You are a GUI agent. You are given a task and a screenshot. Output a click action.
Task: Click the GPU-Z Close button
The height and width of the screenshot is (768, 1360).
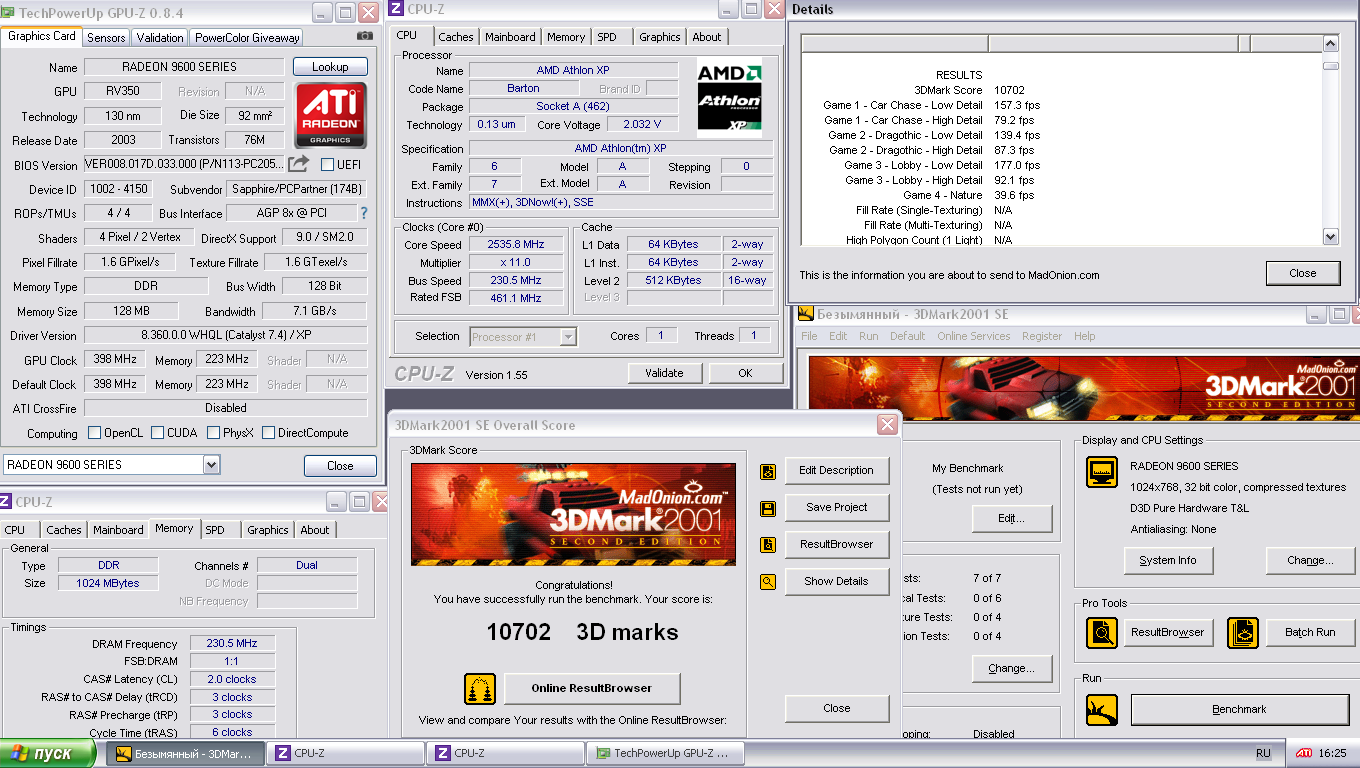coord(340,465)
